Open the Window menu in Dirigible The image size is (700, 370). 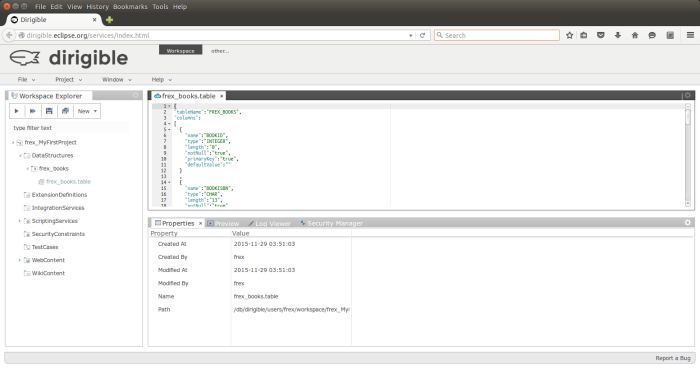[x=117, y=79]
